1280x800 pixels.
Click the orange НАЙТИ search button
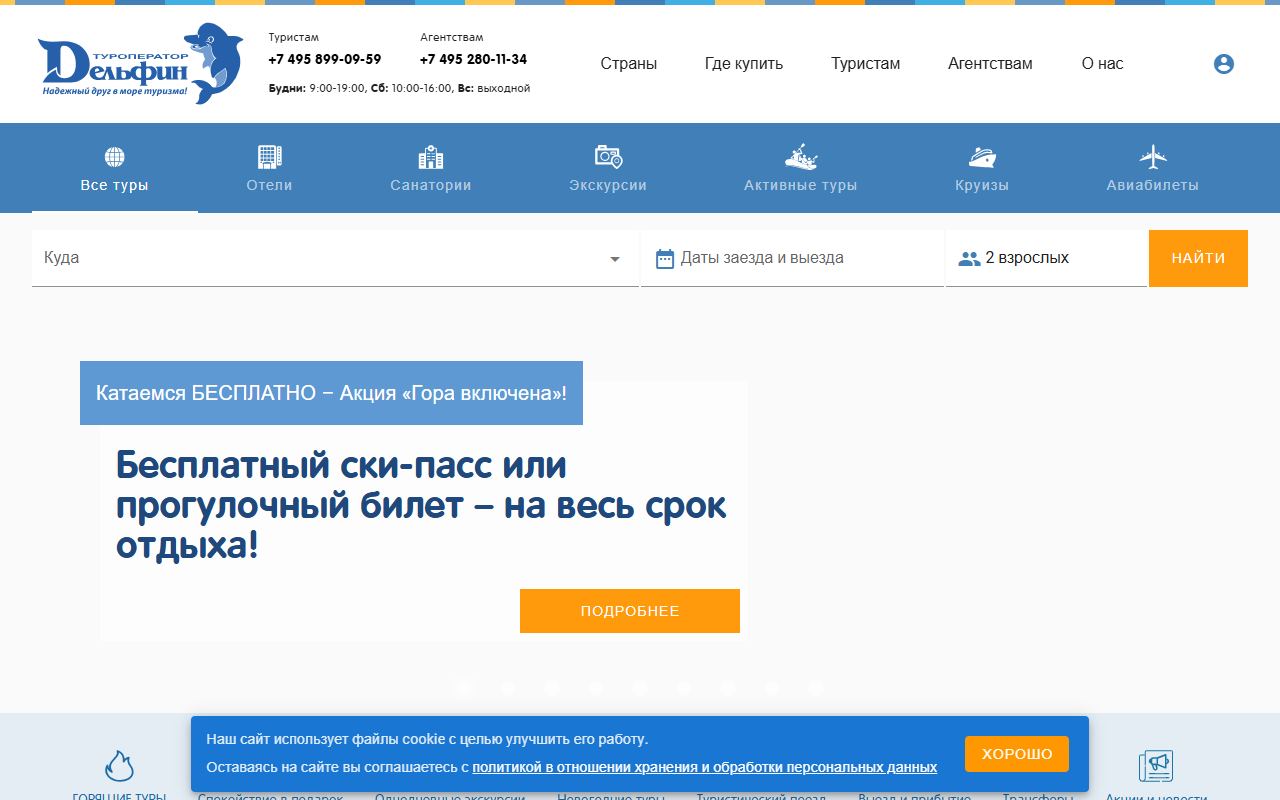coord(1198,258)
